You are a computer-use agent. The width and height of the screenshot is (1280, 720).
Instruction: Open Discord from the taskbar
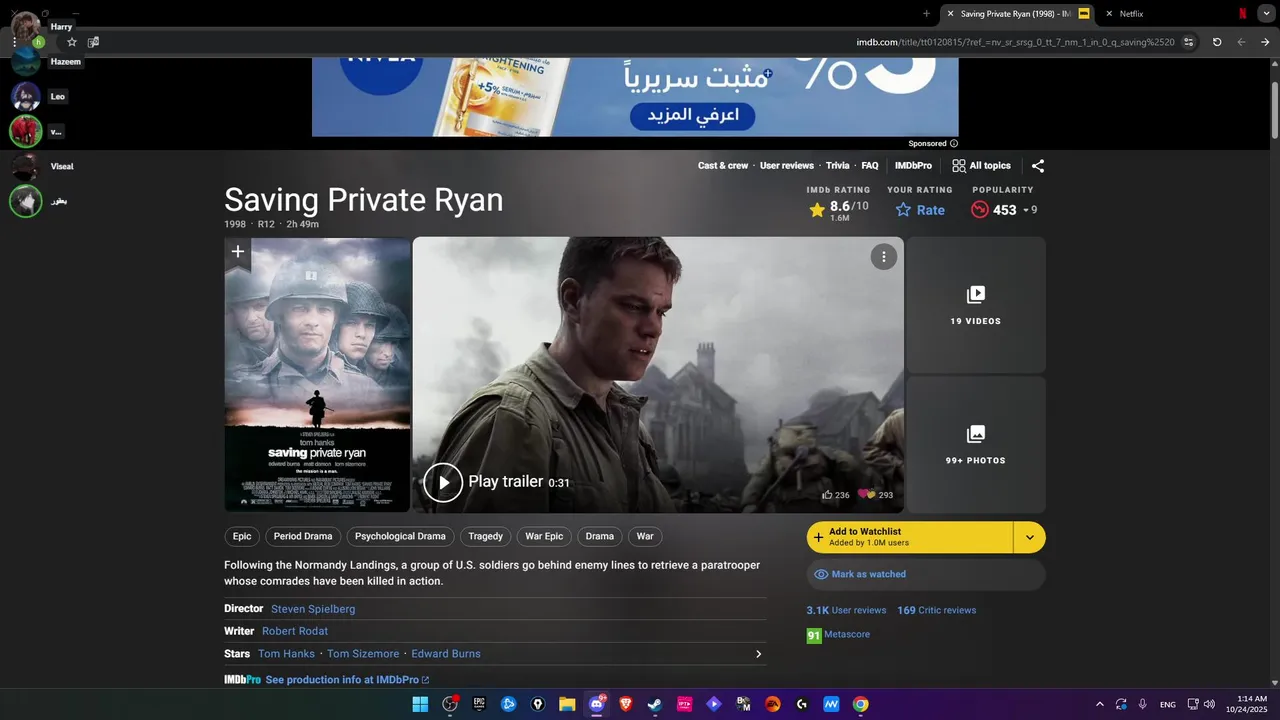click(x=597, y=704)
